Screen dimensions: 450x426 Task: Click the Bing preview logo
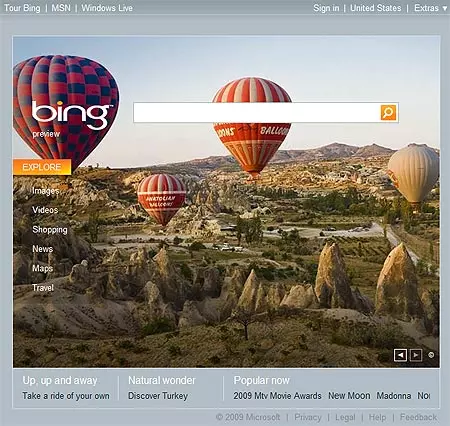(x=71, y=118)
